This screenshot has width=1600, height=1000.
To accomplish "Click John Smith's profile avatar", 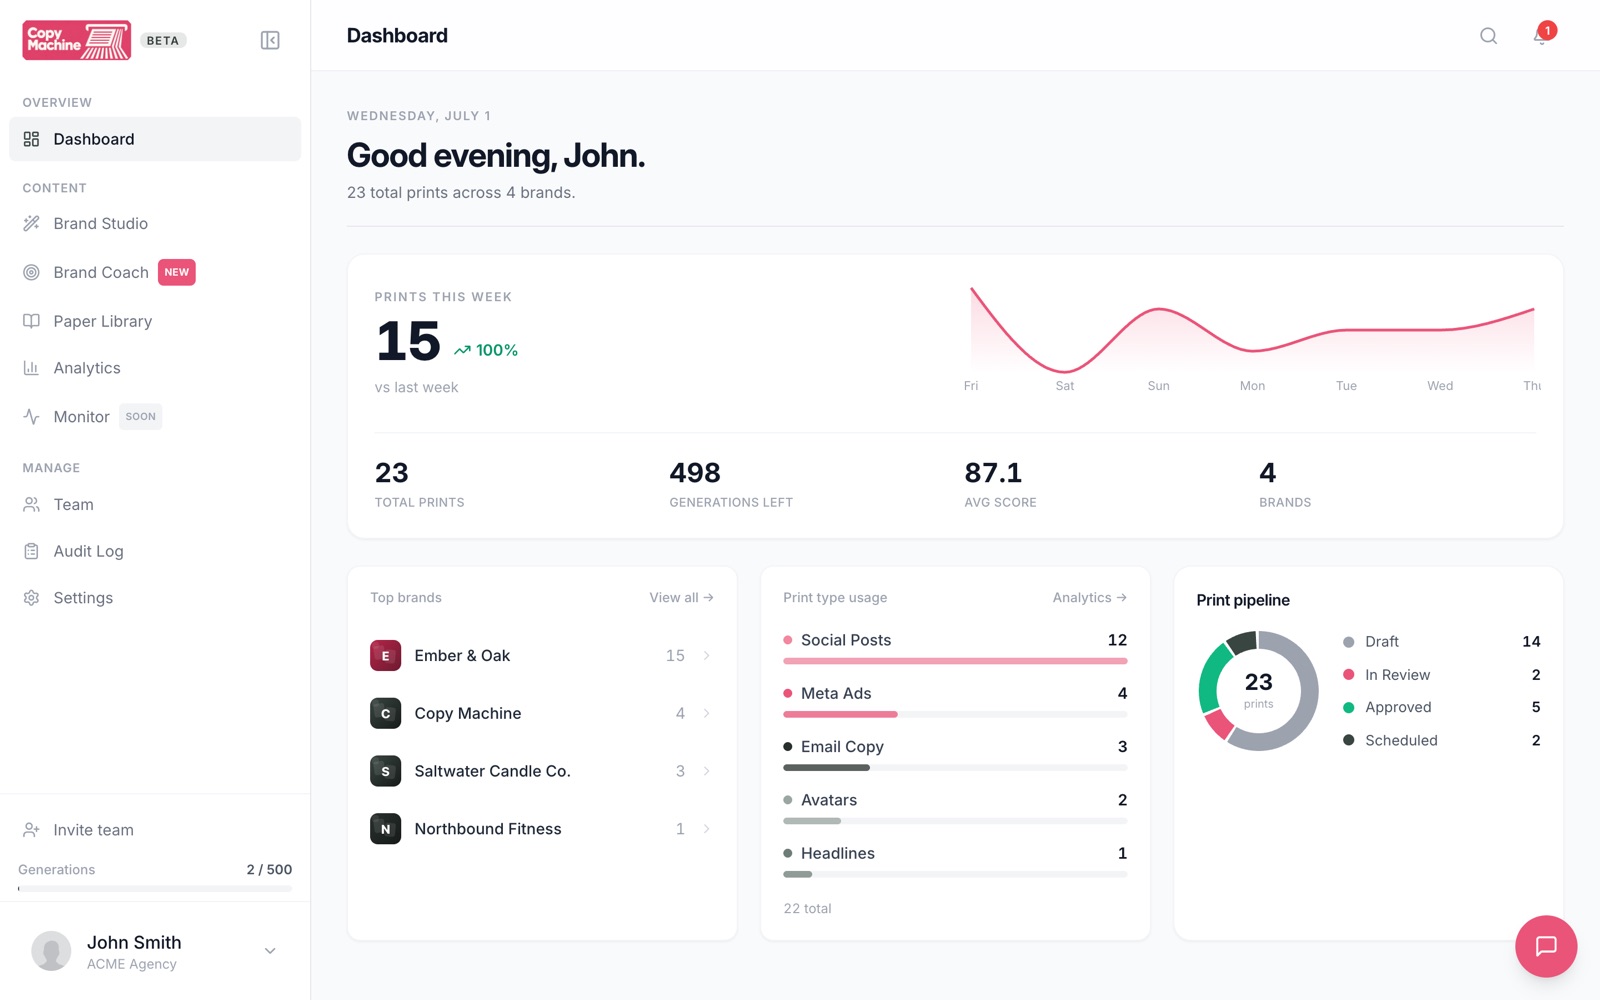I will [x=51, y=951].
